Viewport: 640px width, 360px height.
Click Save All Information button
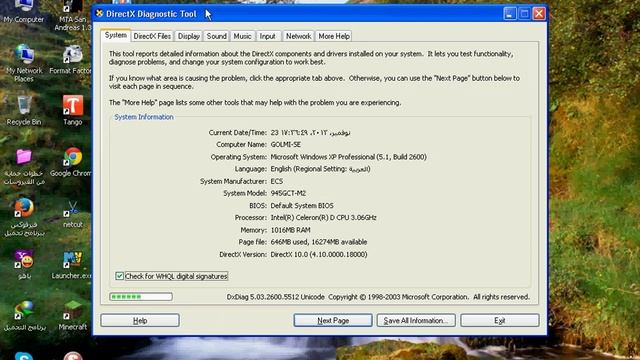point(416,320)
